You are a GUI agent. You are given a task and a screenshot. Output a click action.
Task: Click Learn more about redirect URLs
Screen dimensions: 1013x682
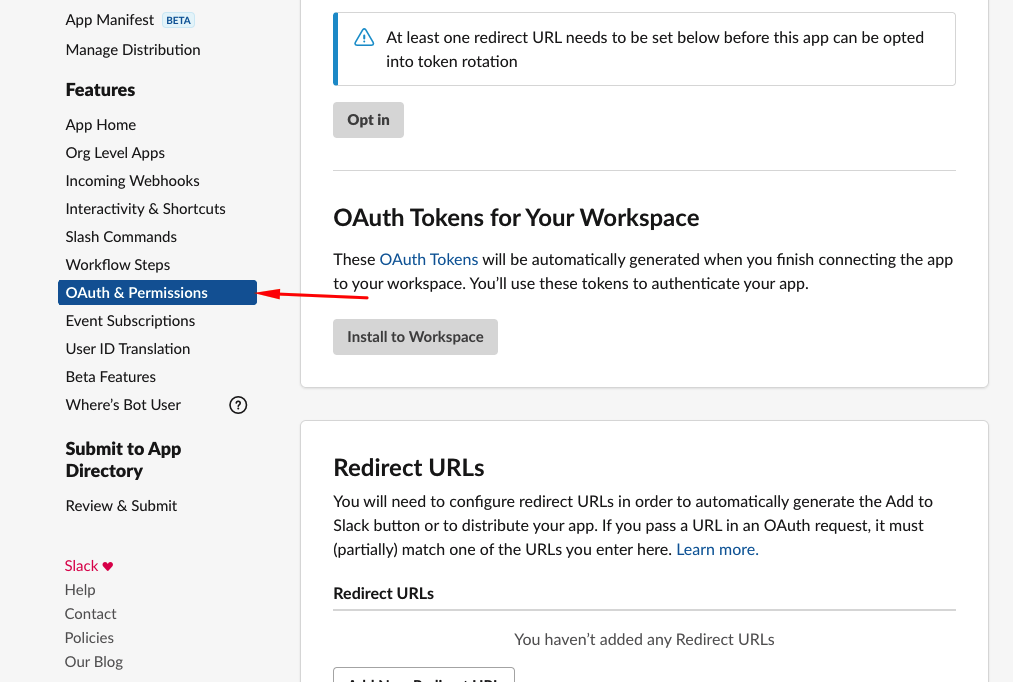(x=715, y=549)
